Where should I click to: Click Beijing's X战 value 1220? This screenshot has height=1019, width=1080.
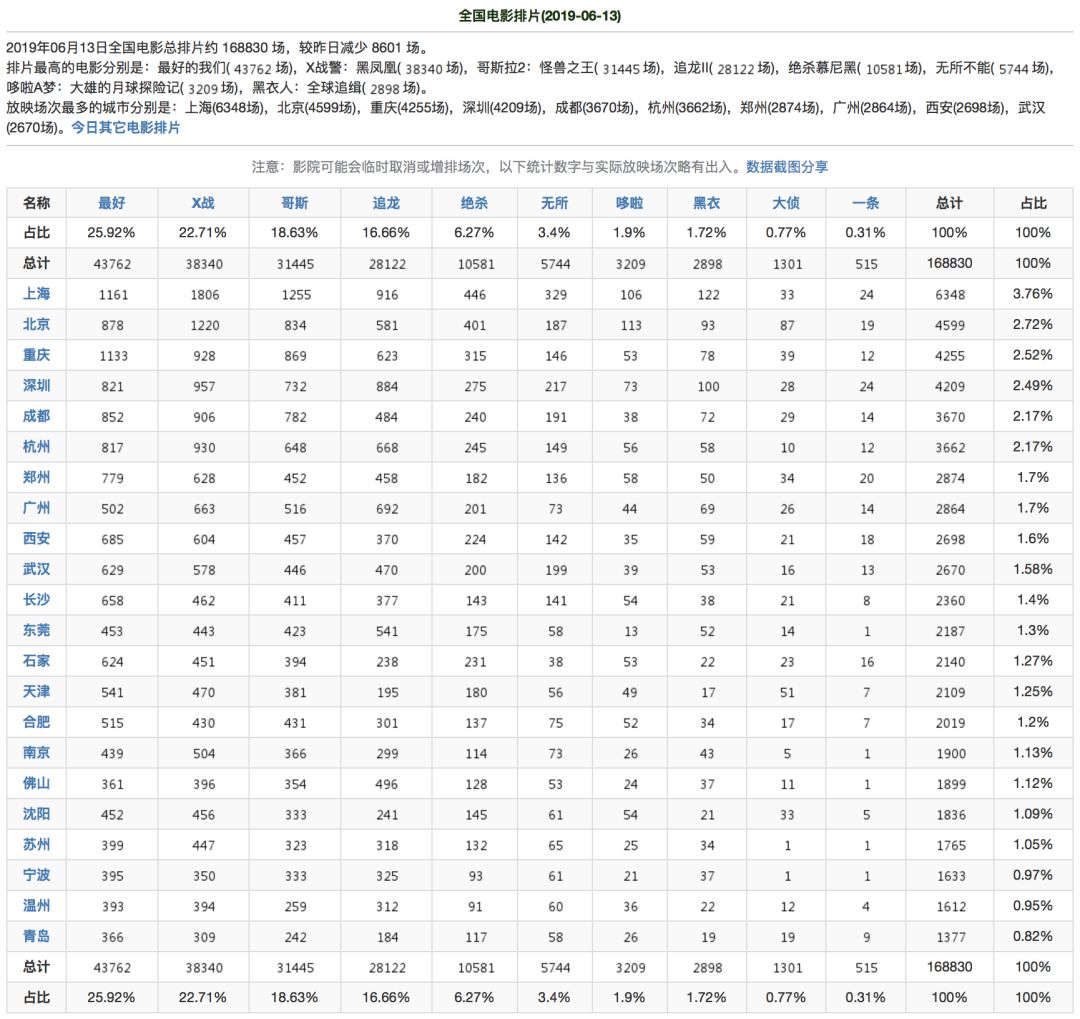(x=205, y=325)
